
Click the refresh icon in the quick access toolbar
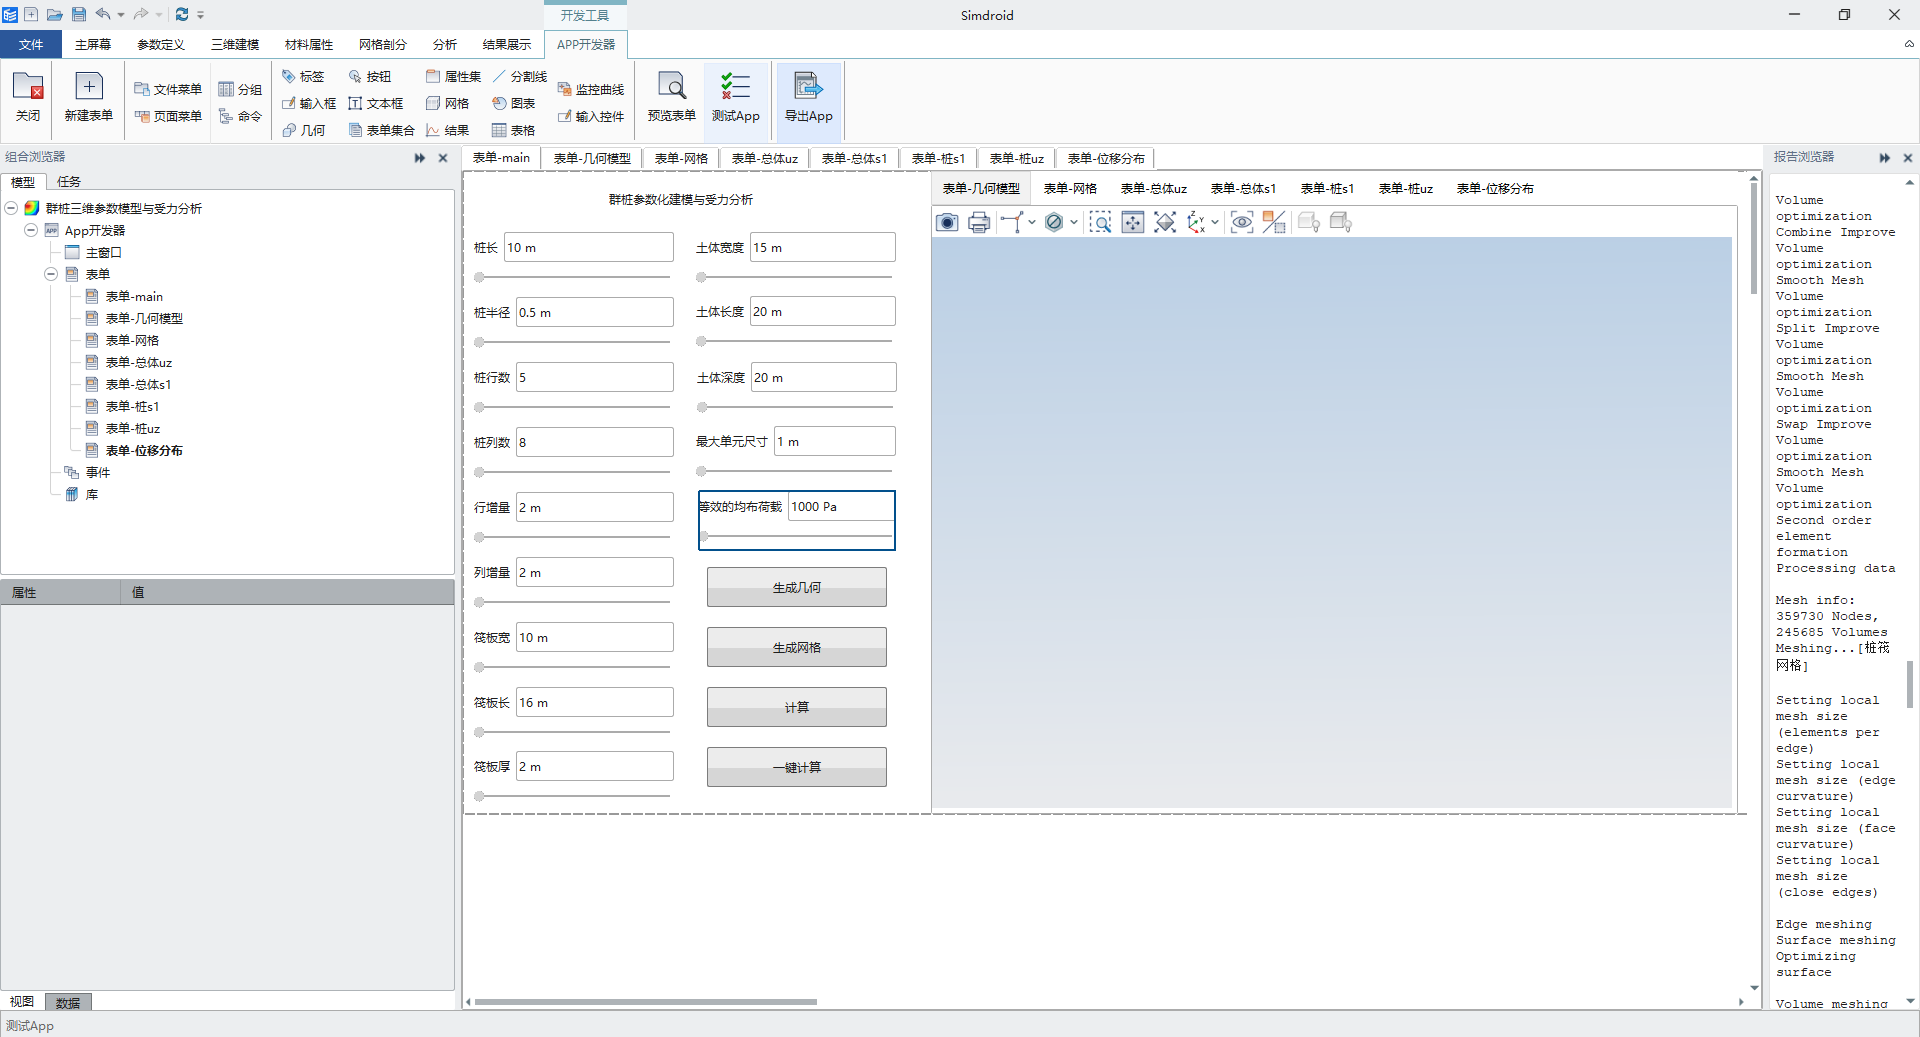pyautogui.click(x=181, y=14)
